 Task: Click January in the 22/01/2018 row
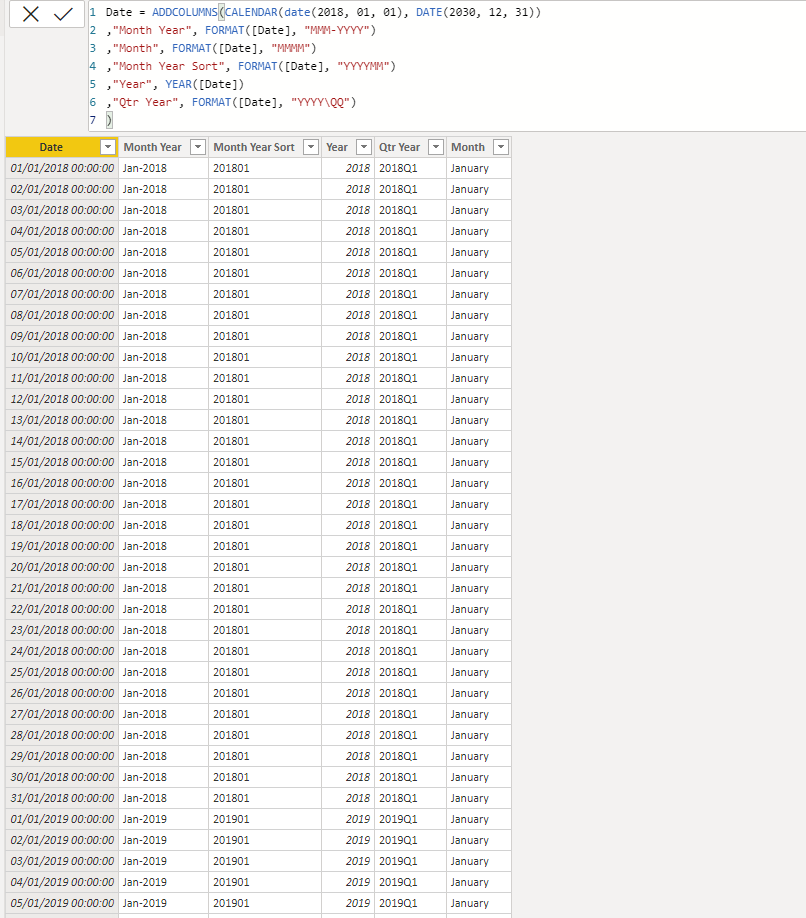coord(469,609)
